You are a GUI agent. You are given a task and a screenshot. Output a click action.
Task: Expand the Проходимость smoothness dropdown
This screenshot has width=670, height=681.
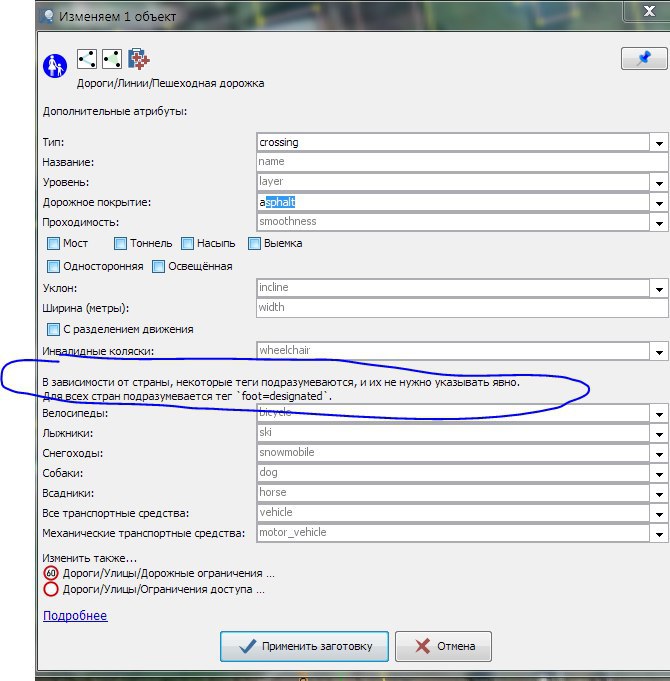pos(659,222)
